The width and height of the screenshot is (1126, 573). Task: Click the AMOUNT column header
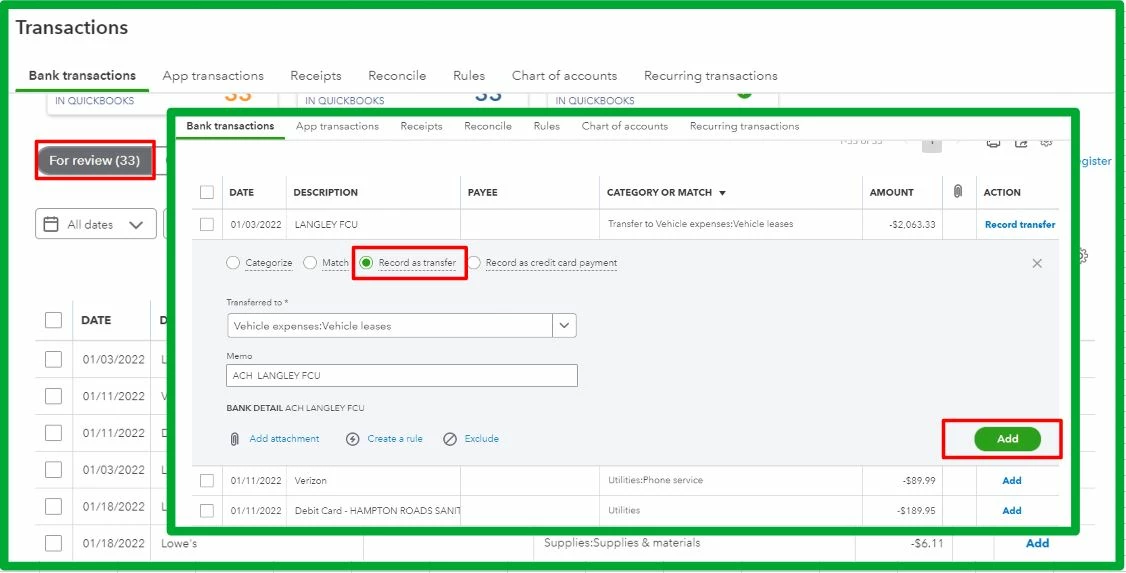(892, 192)
